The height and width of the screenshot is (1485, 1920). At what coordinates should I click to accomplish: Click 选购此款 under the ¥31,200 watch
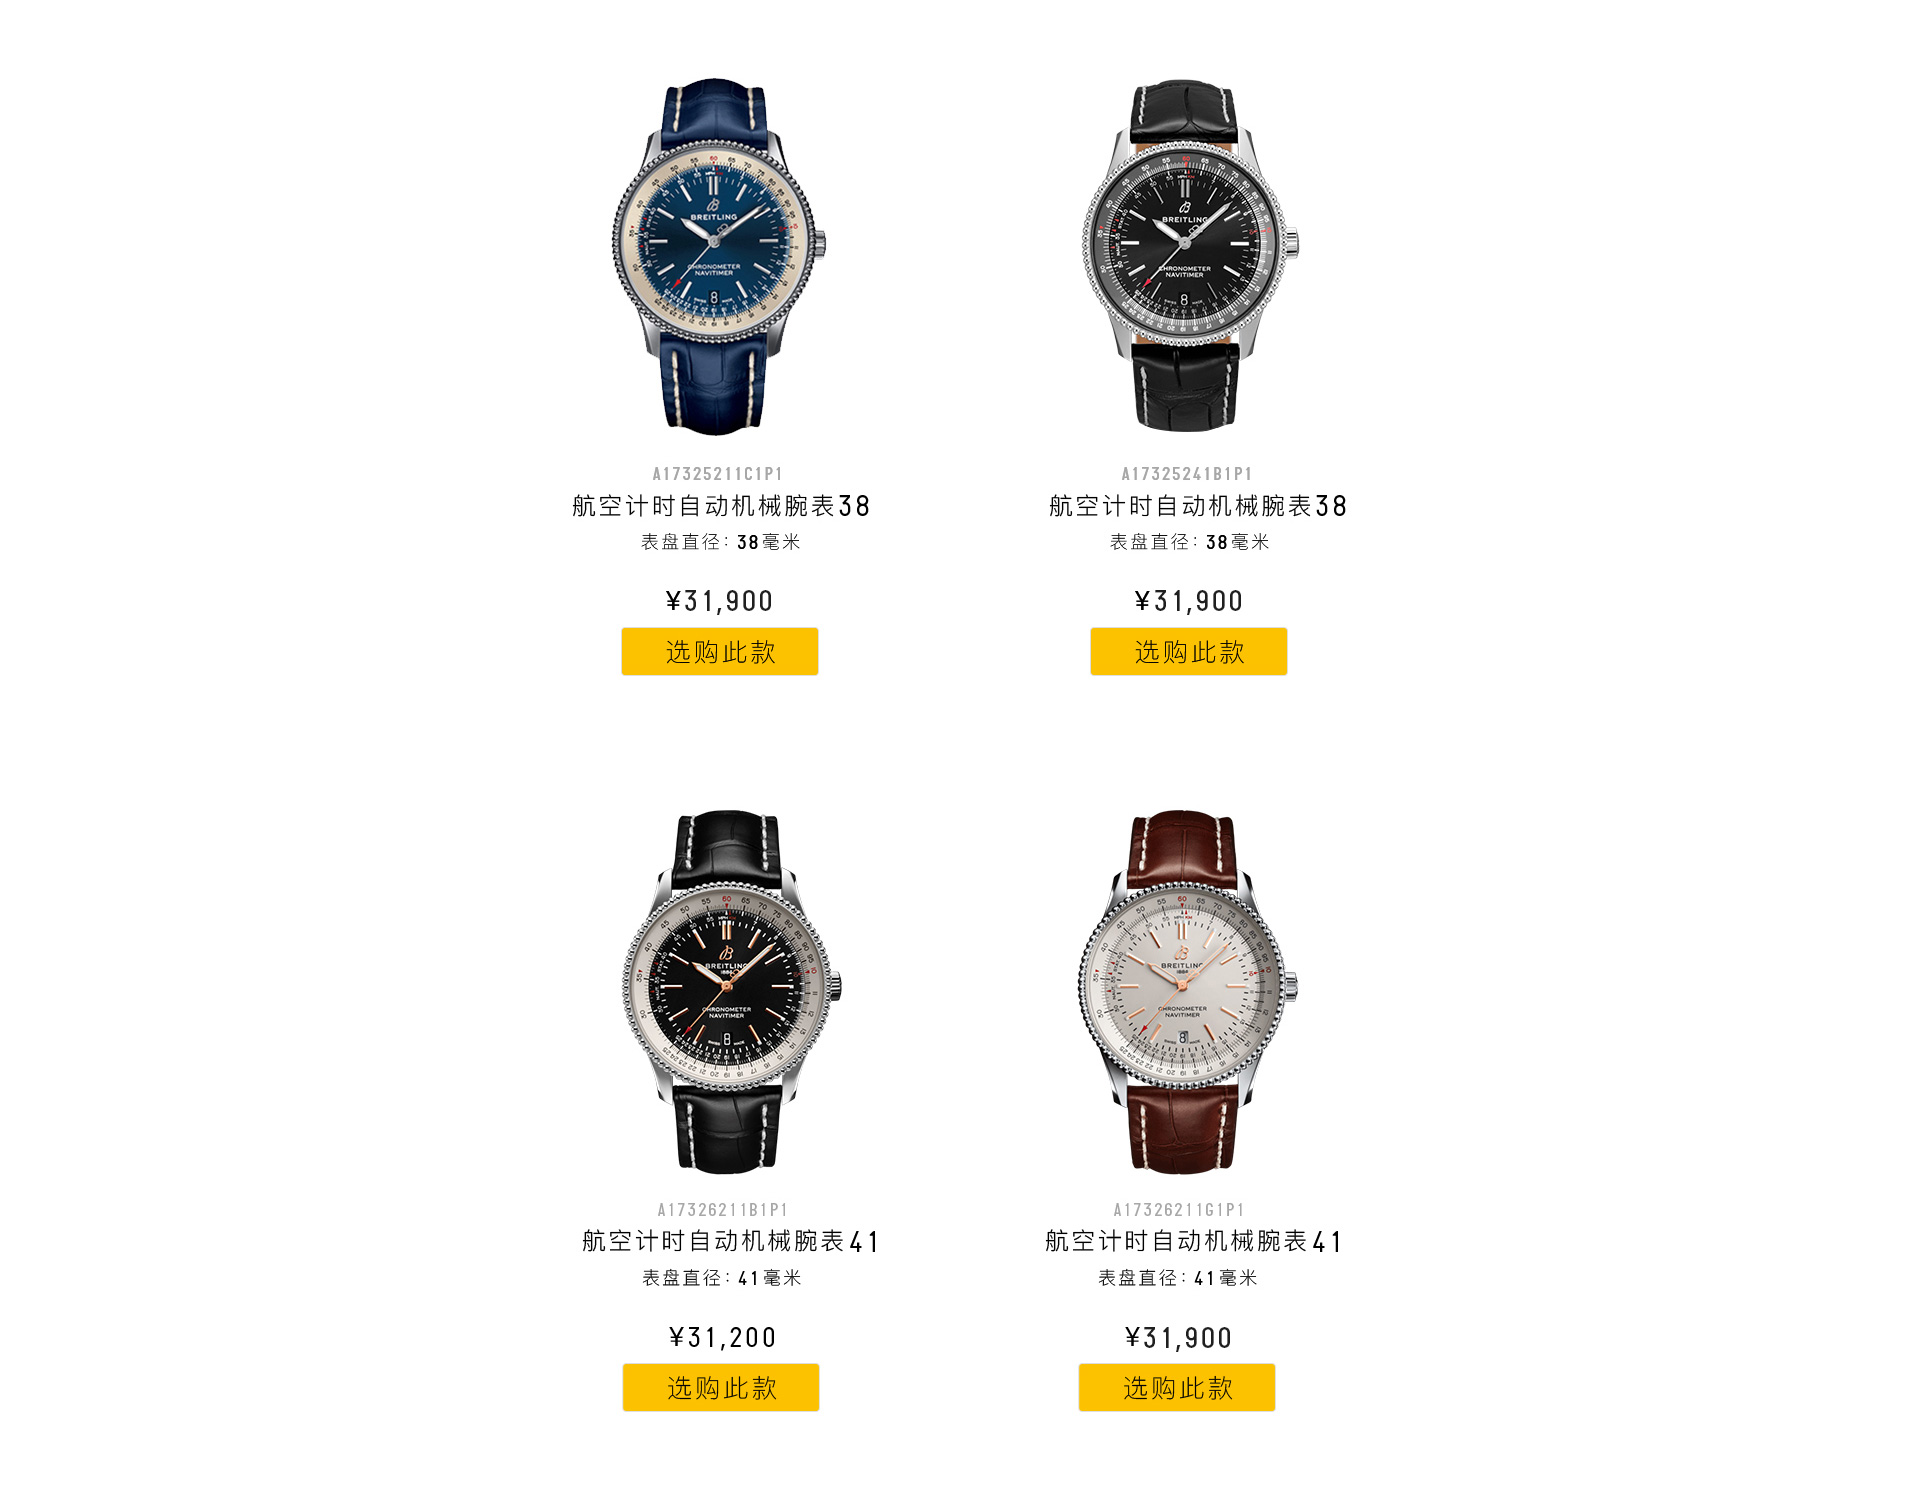coord(721,1387)
